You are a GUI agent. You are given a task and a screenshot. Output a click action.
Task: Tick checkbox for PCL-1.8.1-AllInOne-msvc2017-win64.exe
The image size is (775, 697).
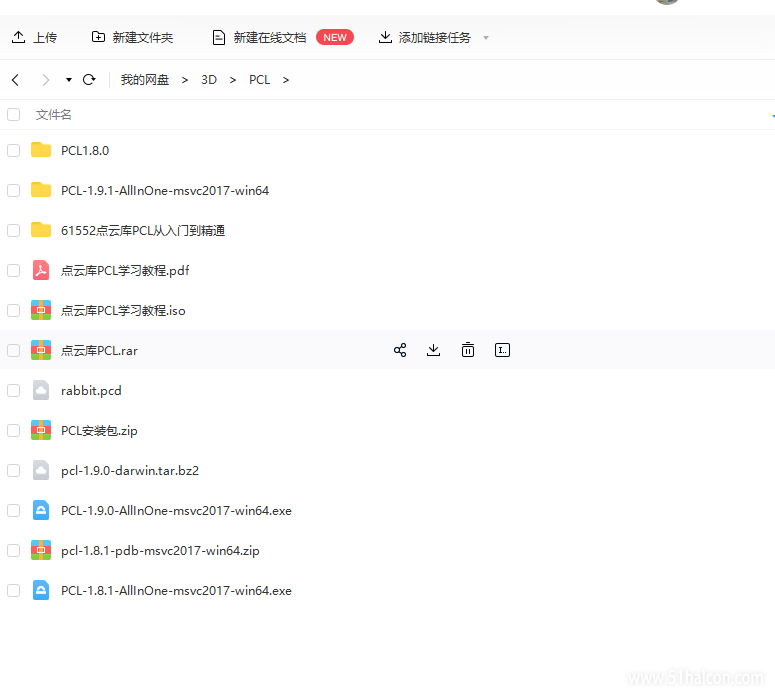(13, 591)
